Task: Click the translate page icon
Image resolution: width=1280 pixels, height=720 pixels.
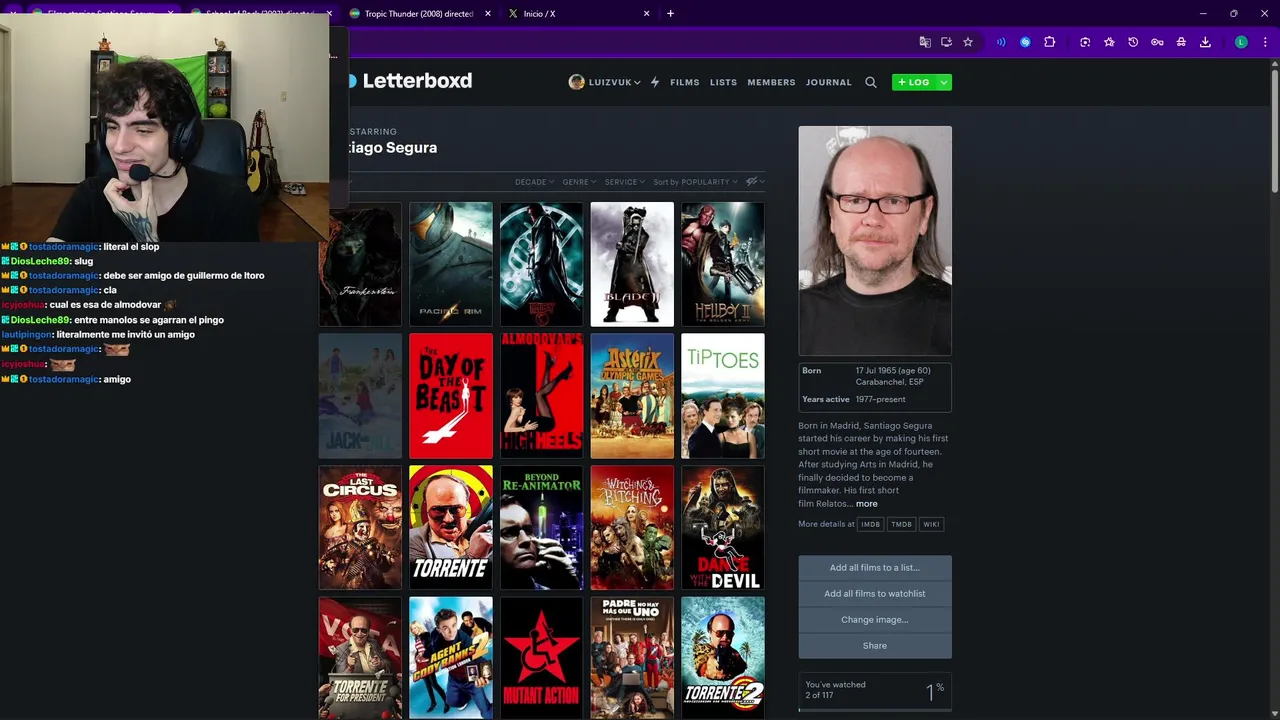Action: point(925,42)
